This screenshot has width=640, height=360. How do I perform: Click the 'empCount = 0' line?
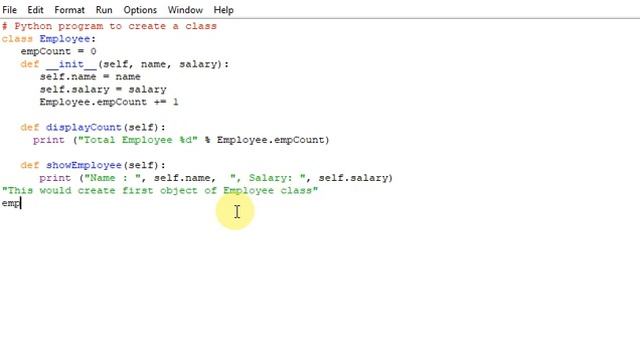(x=58, y=51)
